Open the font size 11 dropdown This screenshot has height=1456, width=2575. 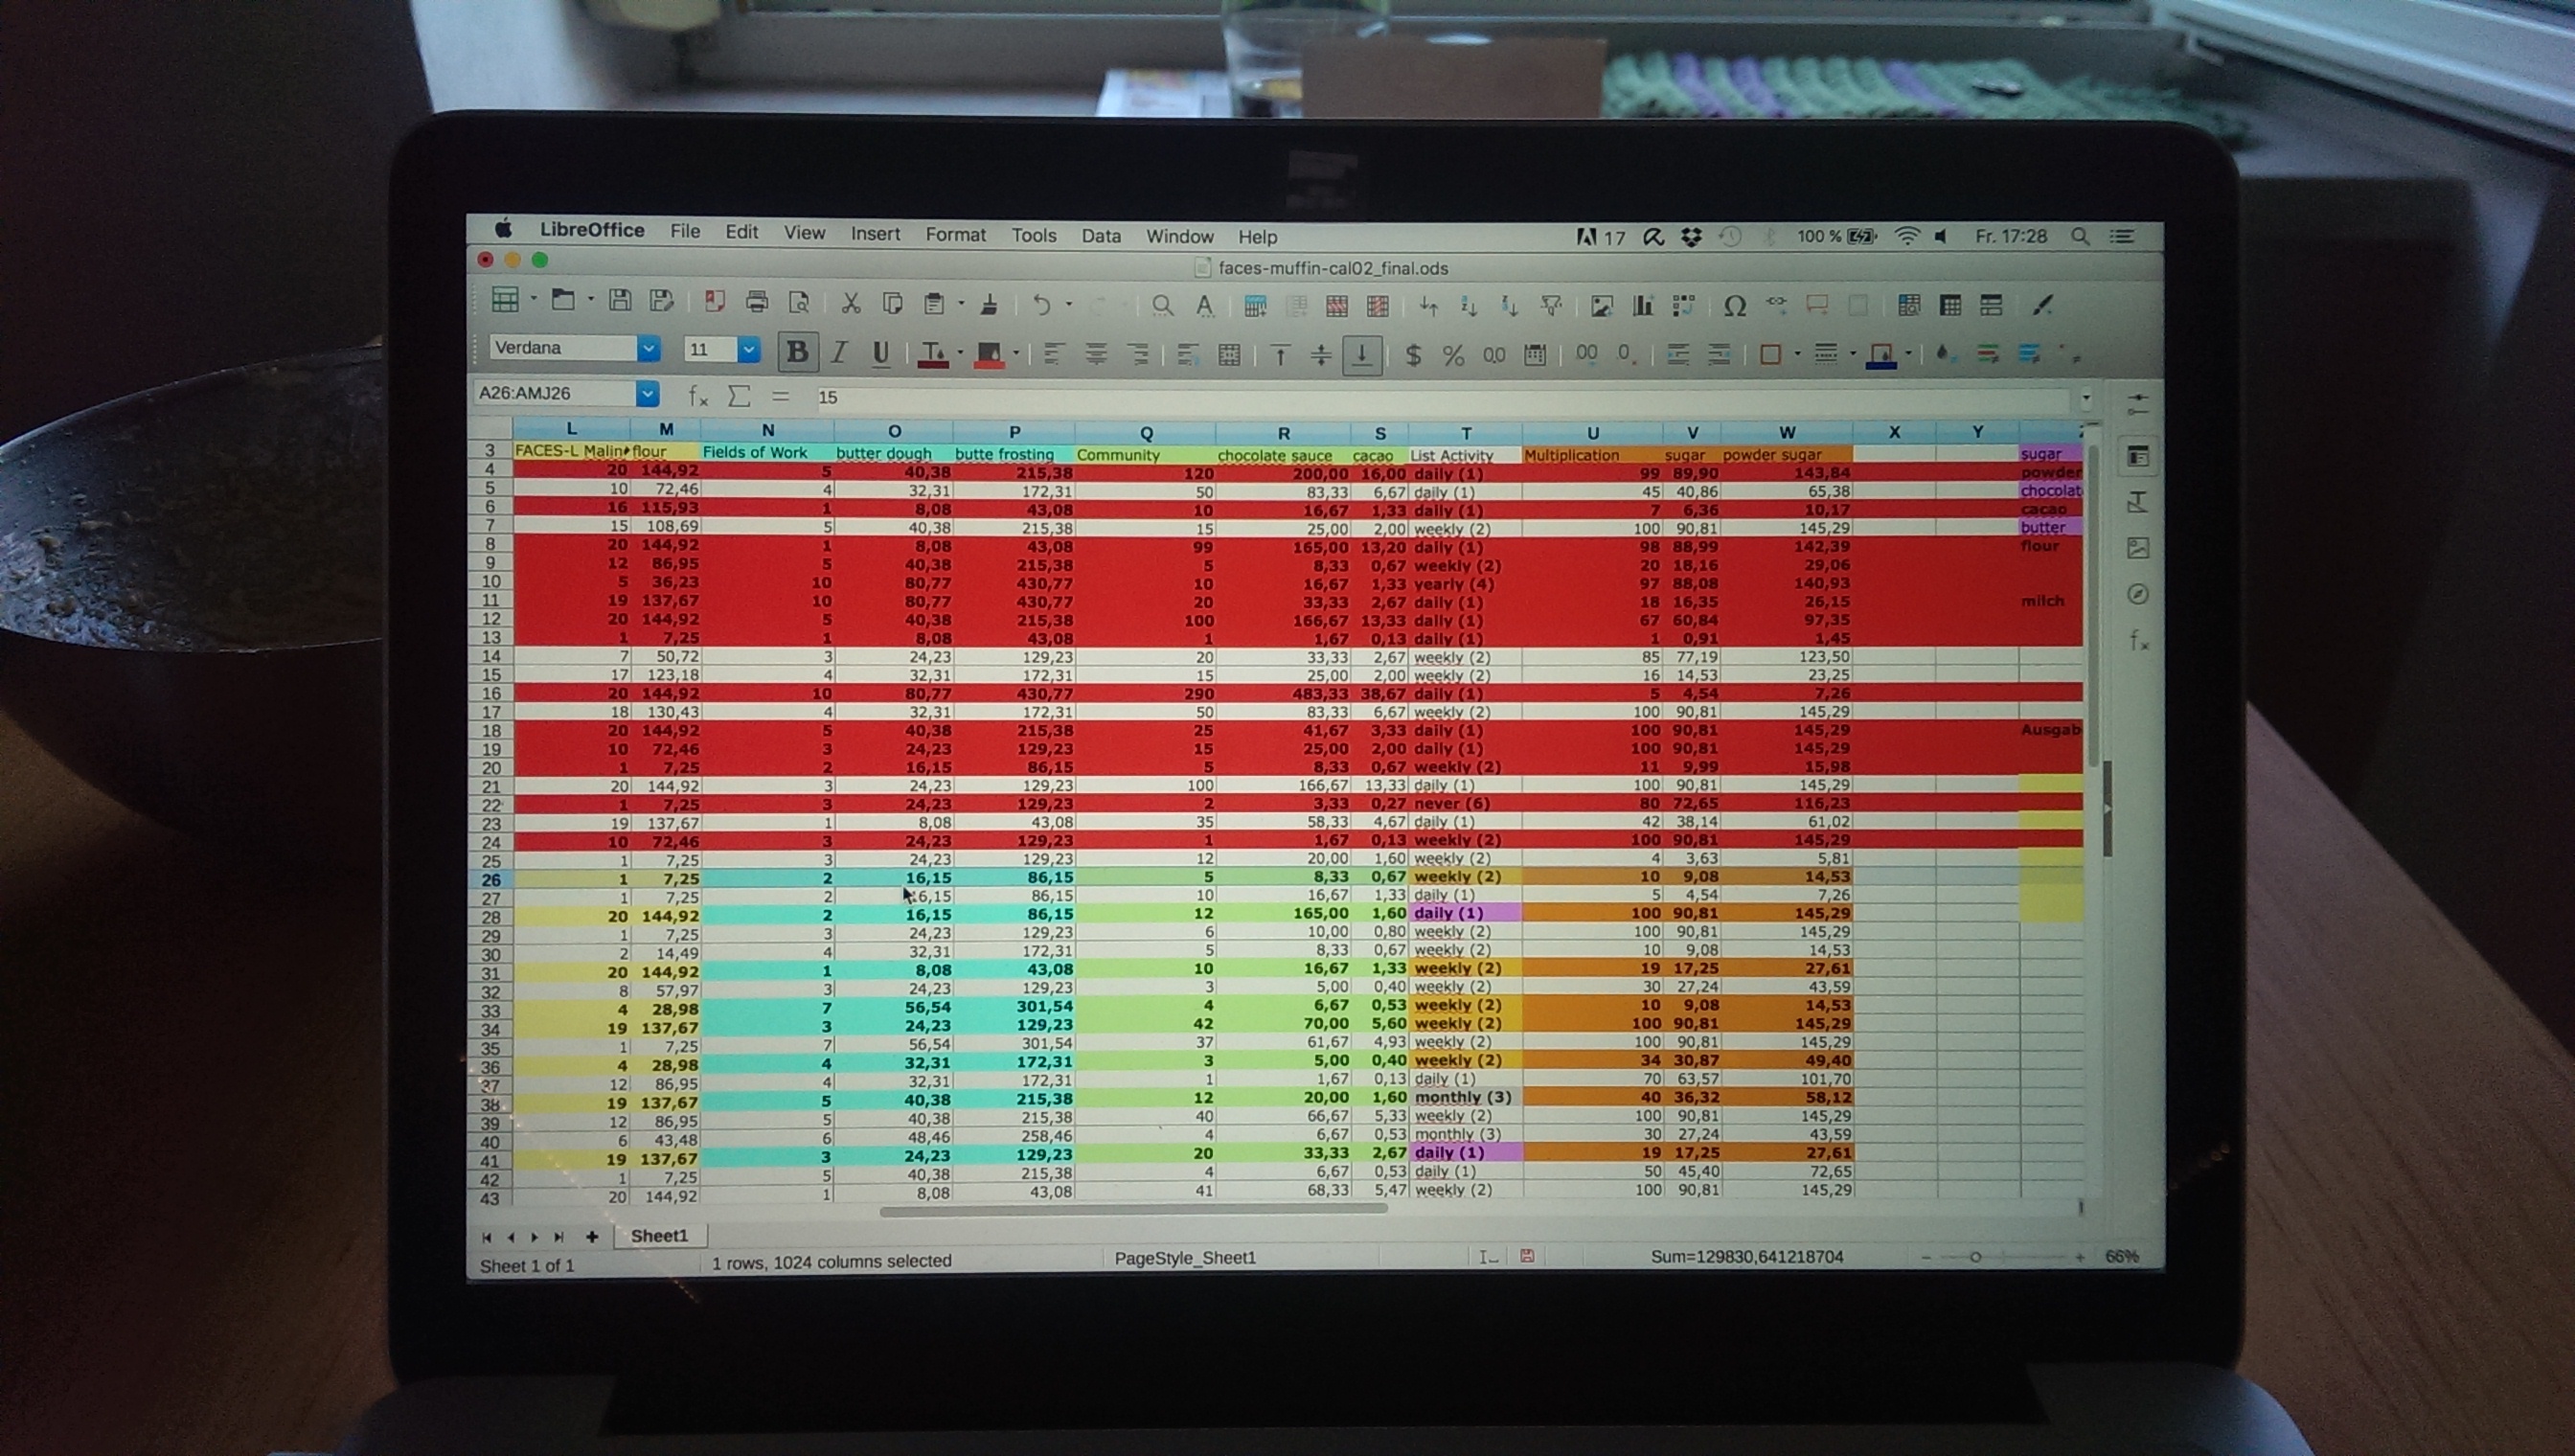[748, 349]
